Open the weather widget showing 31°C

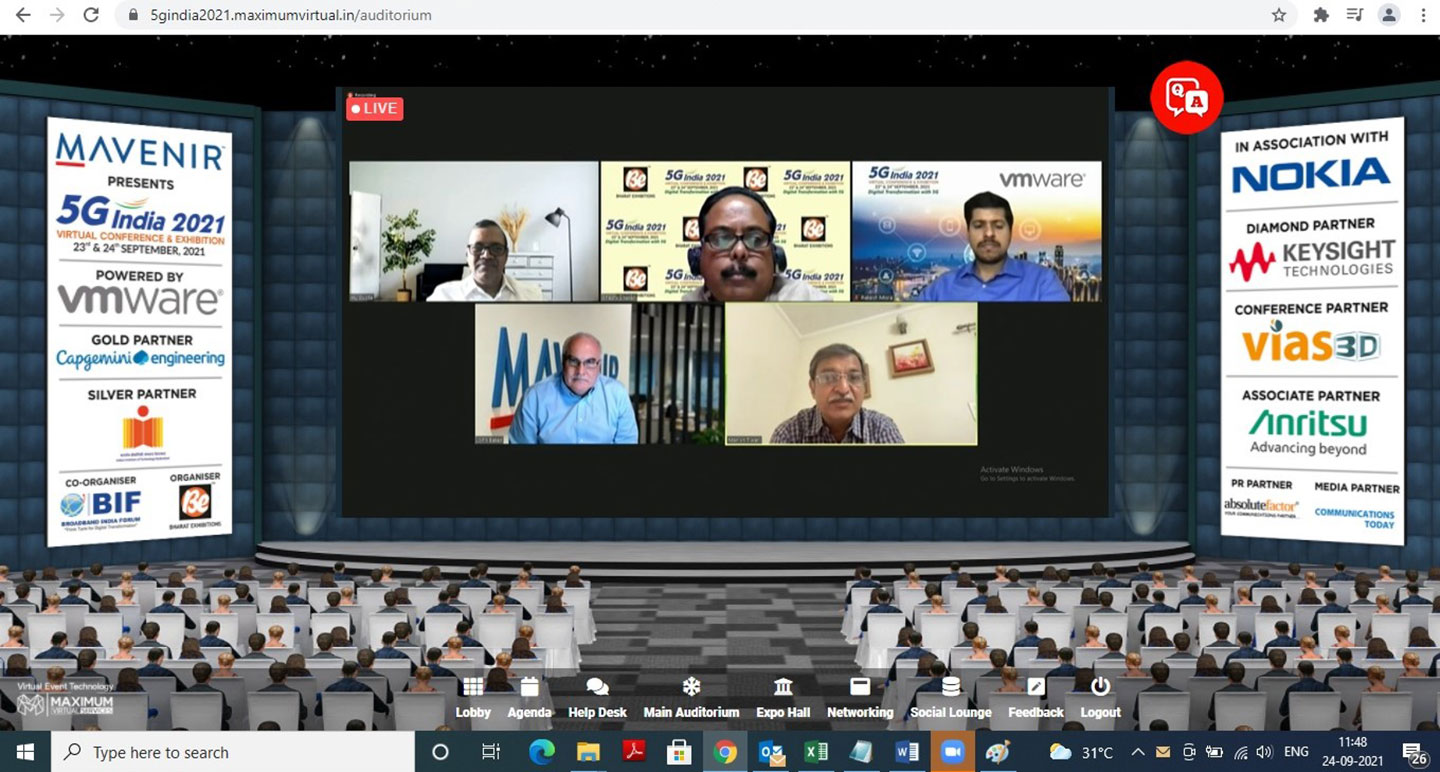tap(1081, 752)
